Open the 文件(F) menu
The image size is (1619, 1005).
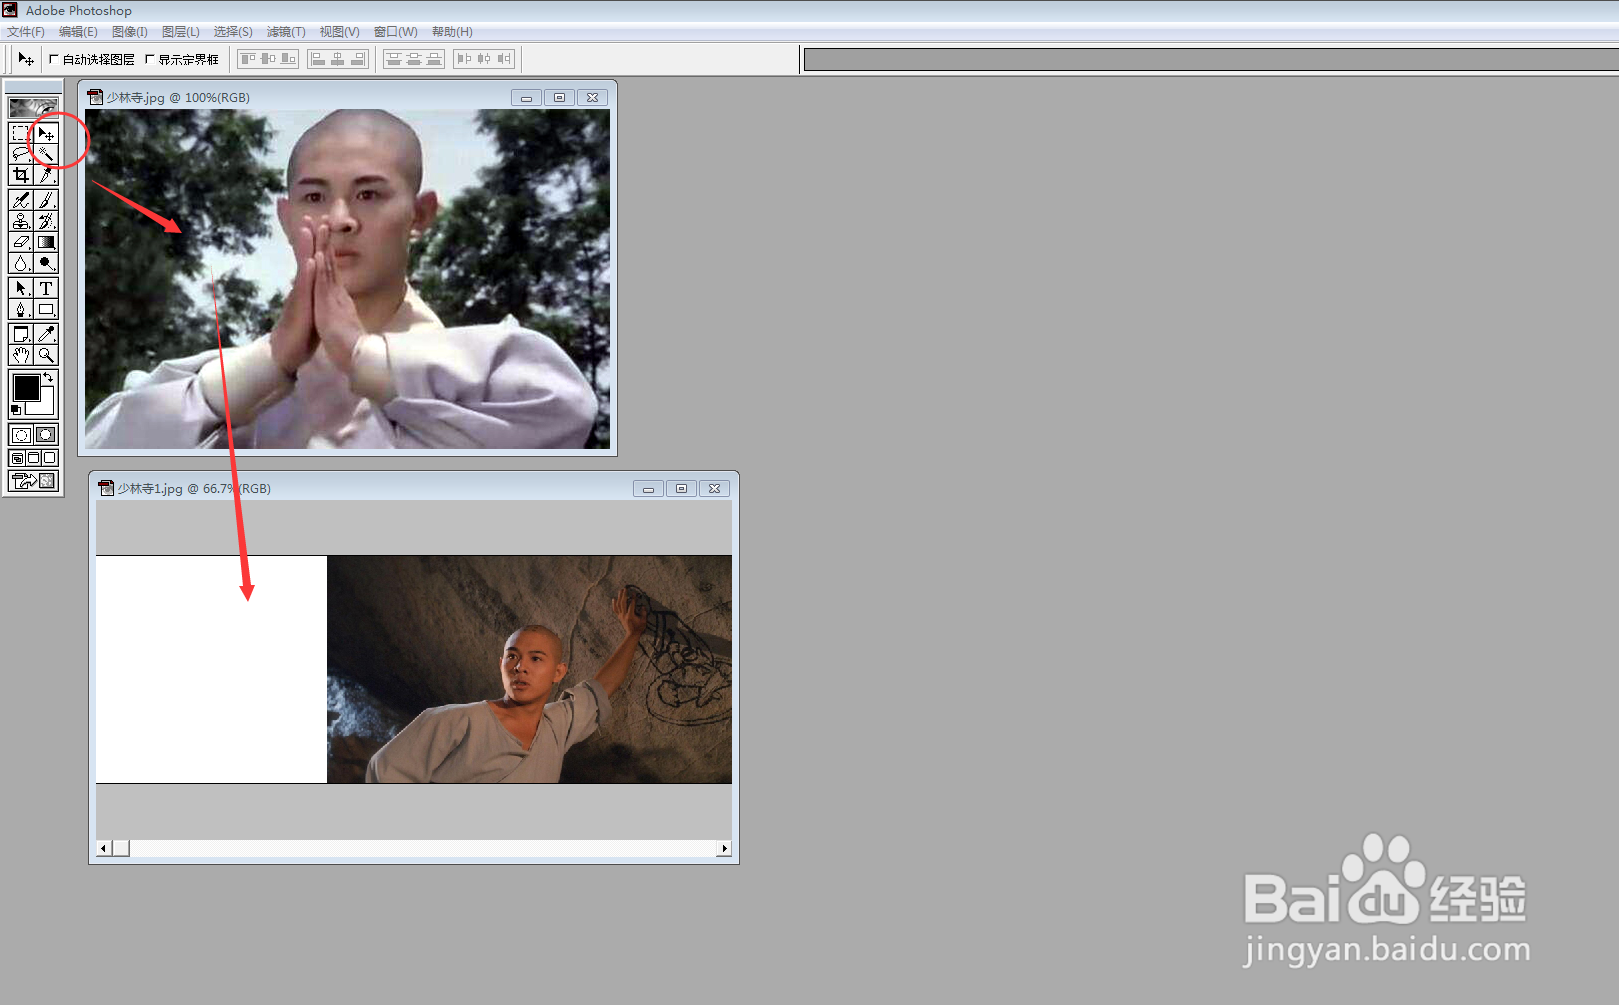(x=26, y=32)
